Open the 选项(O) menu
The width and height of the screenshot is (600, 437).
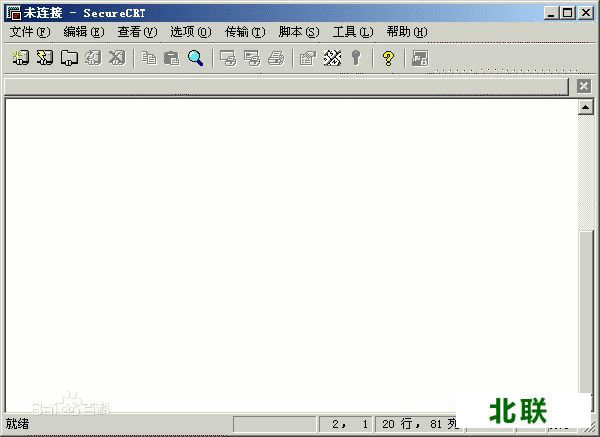point(191,32)
